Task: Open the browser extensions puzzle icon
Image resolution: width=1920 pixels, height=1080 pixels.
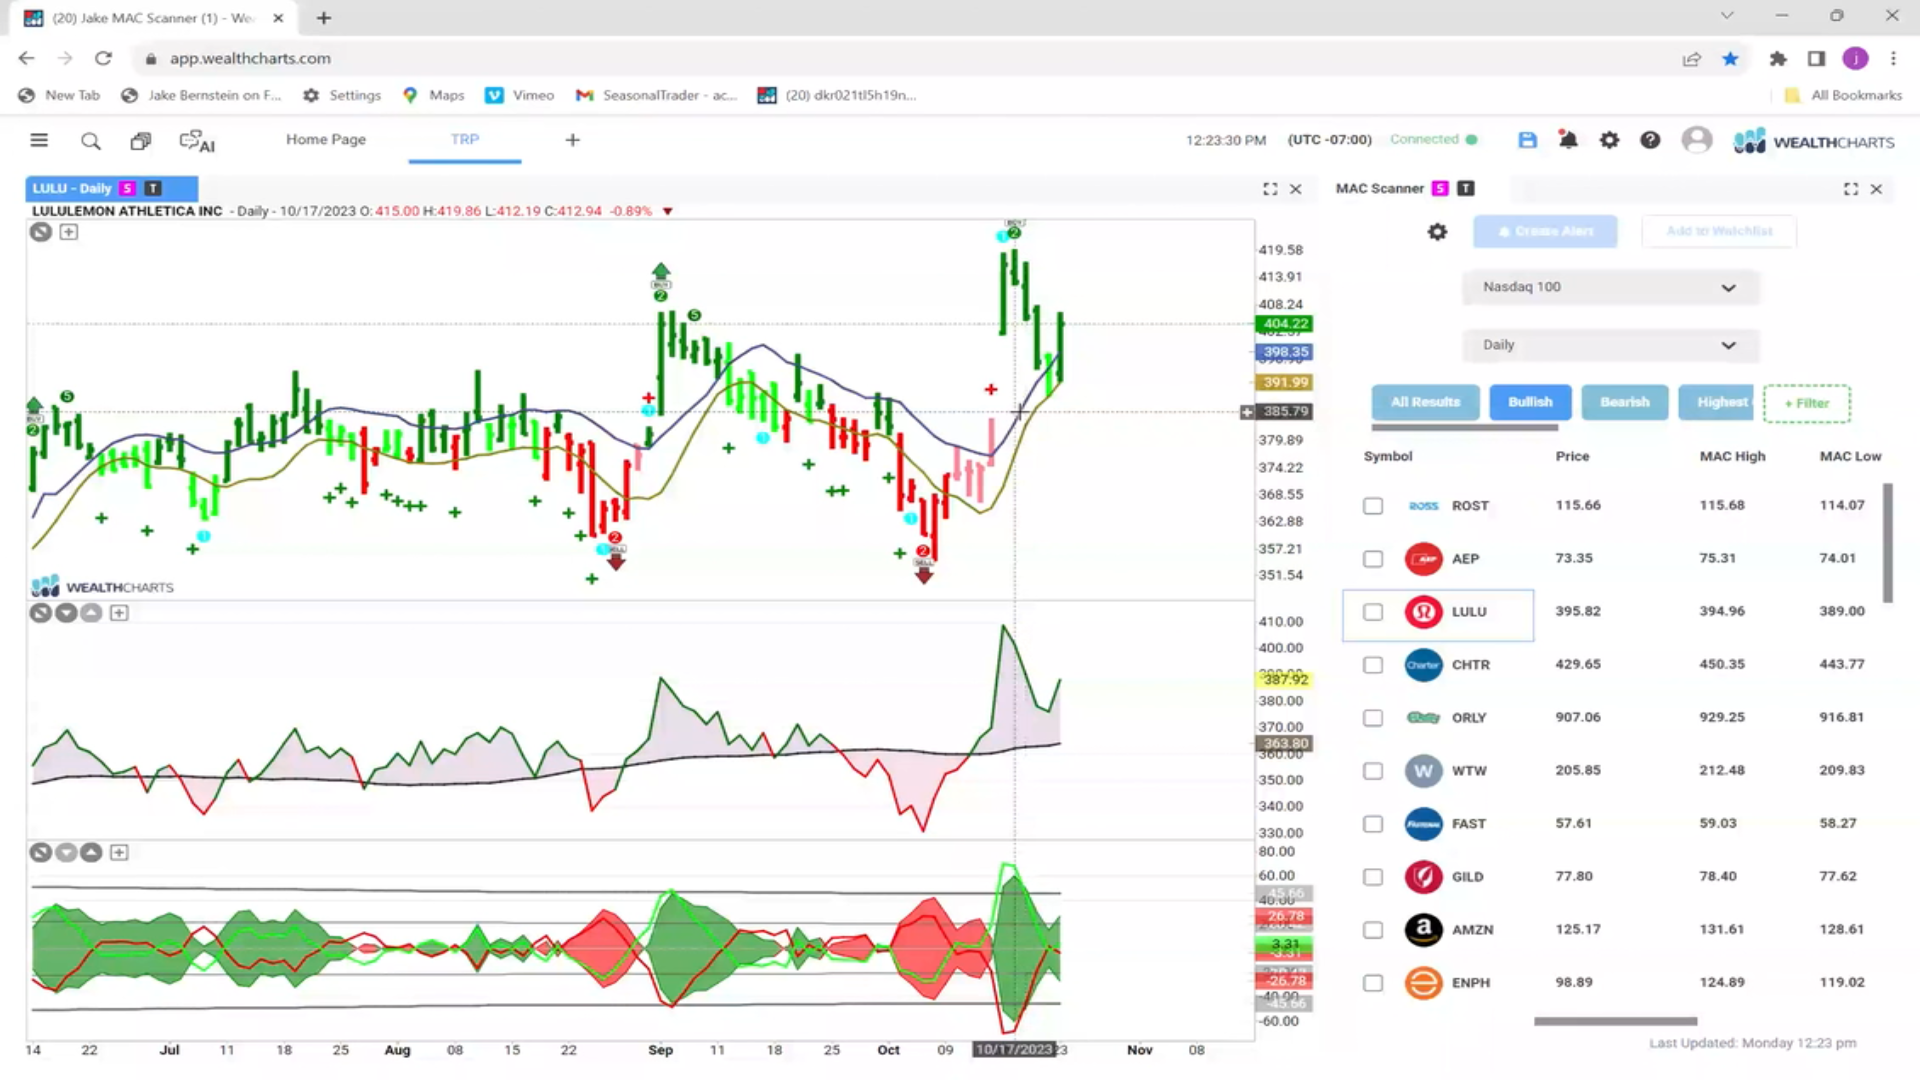Action: tap(1777, 59)
